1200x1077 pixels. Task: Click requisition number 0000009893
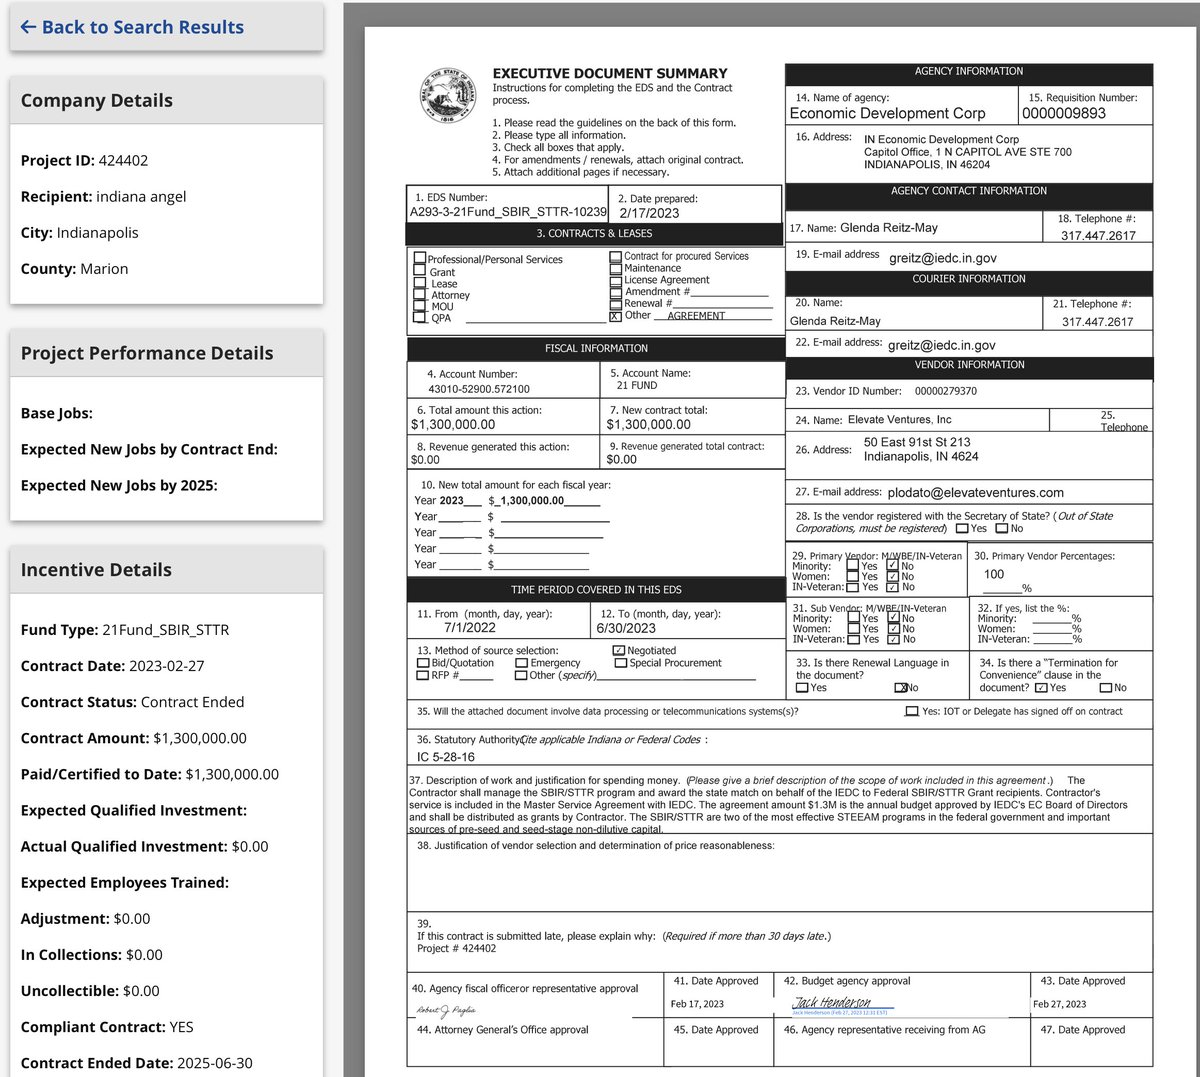click(1064, 113)
